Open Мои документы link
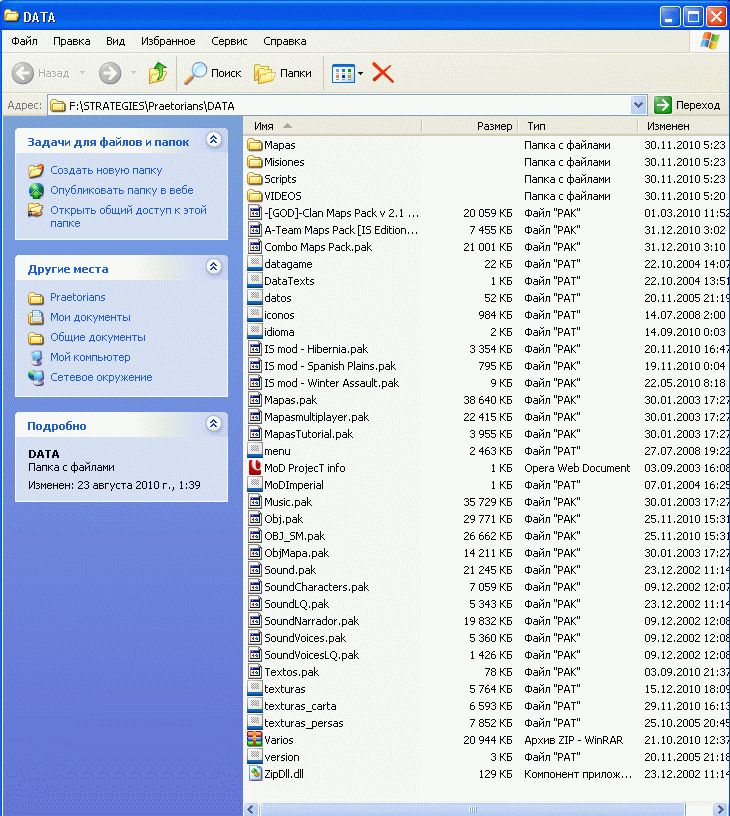 [x=90, y=317]
